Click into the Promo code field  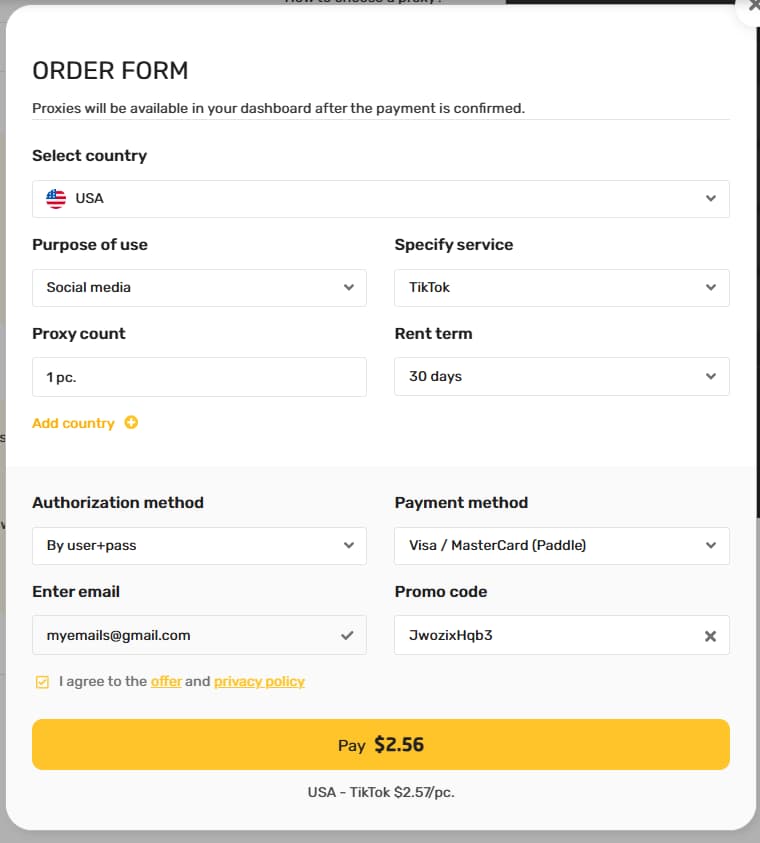pyautogui.click(x=545, y=635)
